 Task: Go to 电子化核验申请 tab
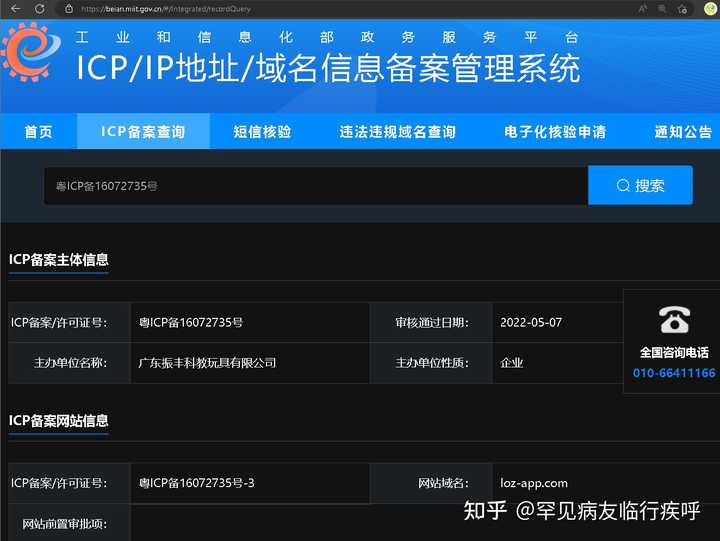tap(555, 132)
